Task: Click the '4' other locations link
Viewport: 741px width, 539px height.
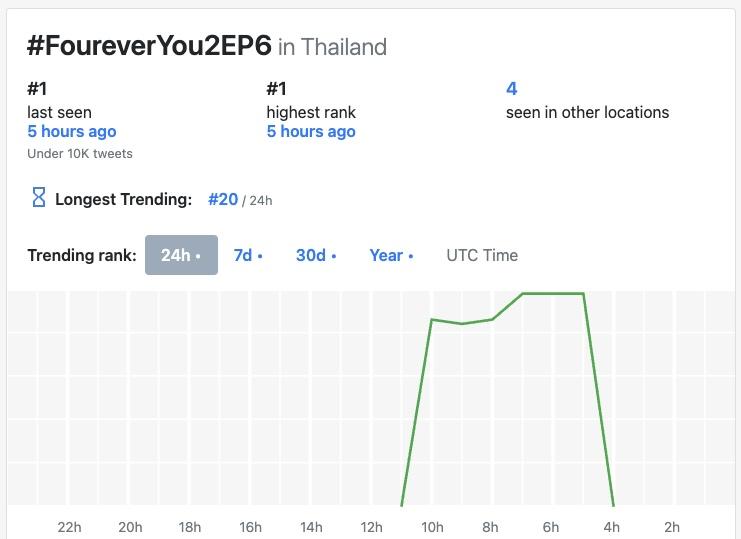Action: pos(512,89)
